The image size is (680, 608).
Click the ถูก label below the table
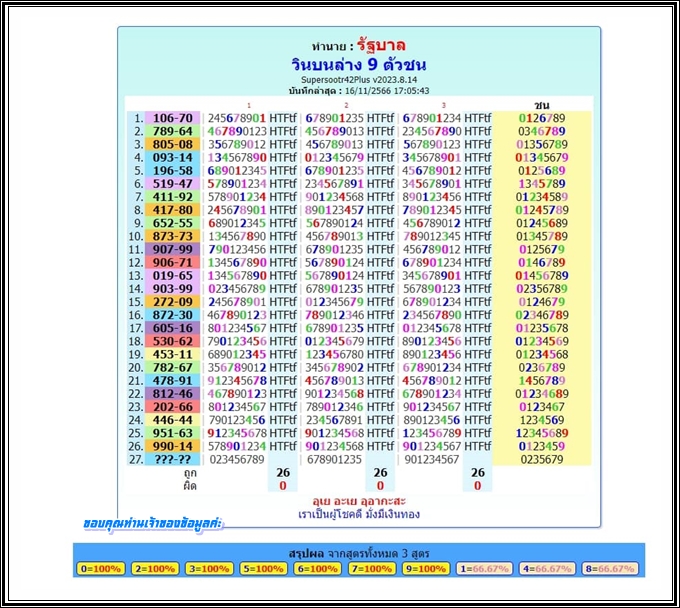[190, 473]
